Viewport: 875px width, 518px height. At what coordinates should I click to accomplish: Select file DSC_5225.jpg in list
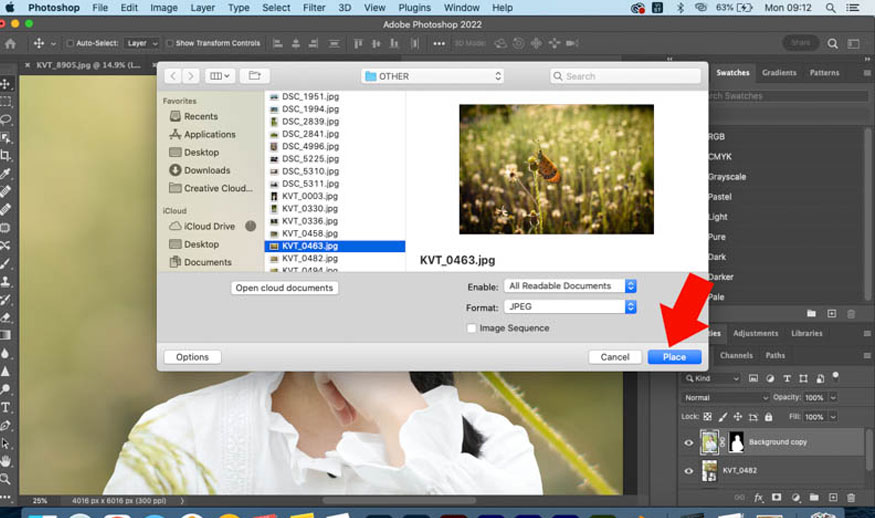335,159
